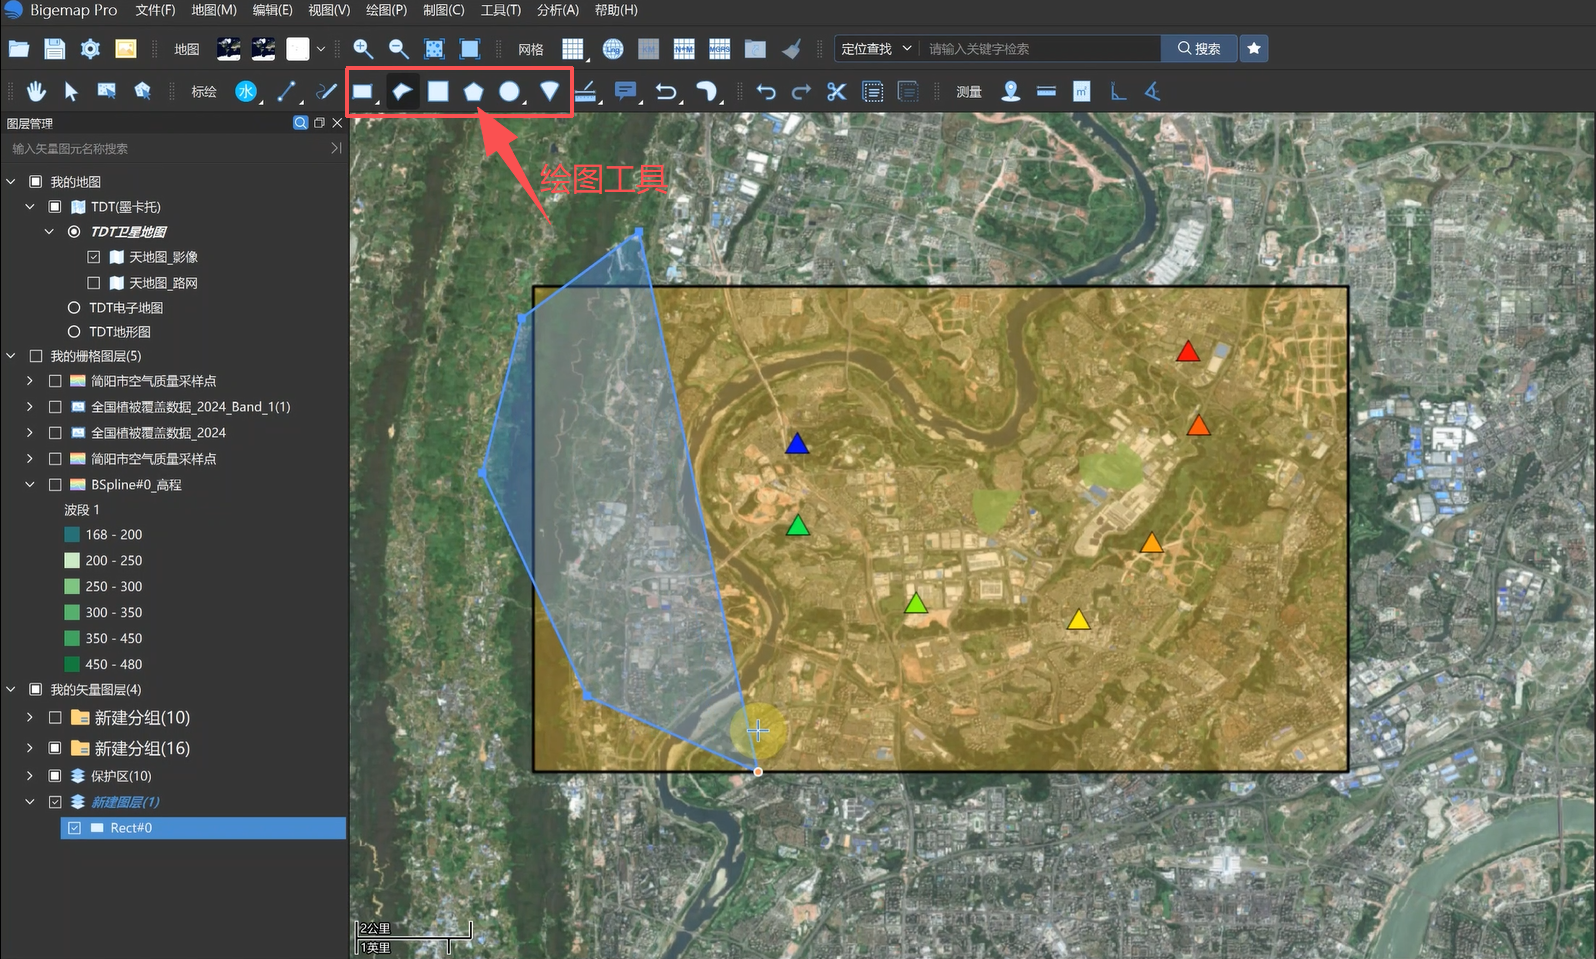Viewport: 1596px width, 959px height.
Task: Select the speech bubble annotation tool
Action: 626,91
